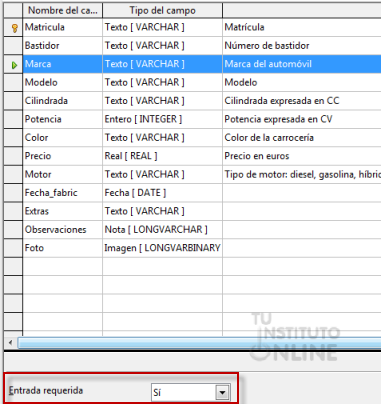Click the field type cell of Matricula
The width and height of the screenshot is (381, 404).
coord(162,27)
